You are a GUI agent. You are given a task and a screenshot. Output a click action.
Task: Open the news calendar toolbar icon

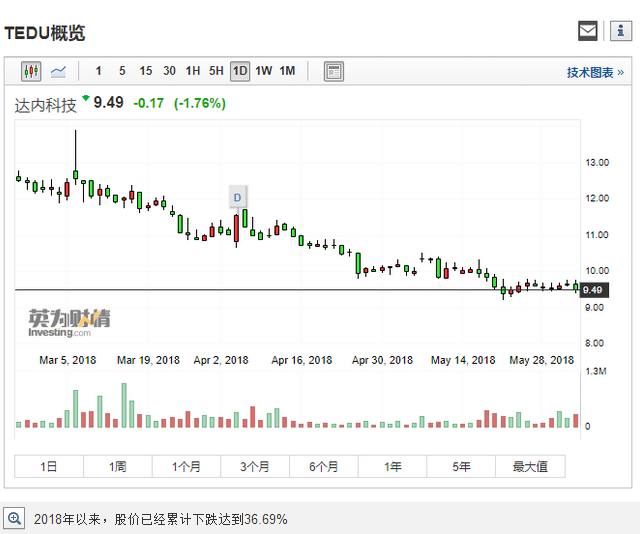(x=333, y=71)
